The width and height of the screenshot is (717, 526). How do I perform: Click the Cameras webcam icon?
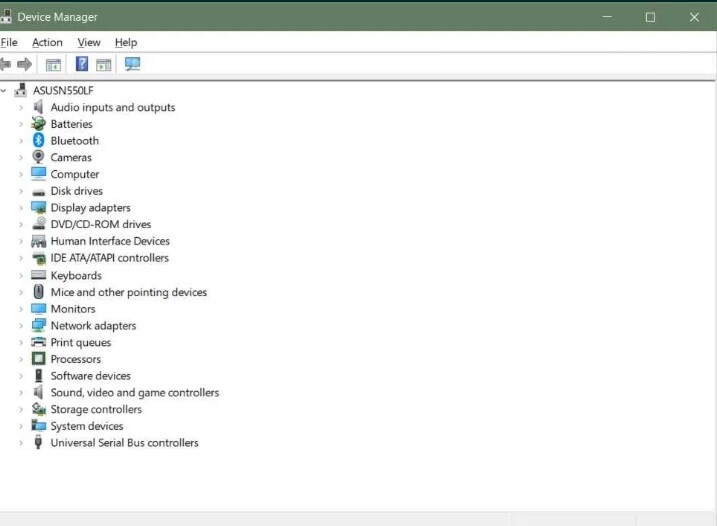pos(38,157)
